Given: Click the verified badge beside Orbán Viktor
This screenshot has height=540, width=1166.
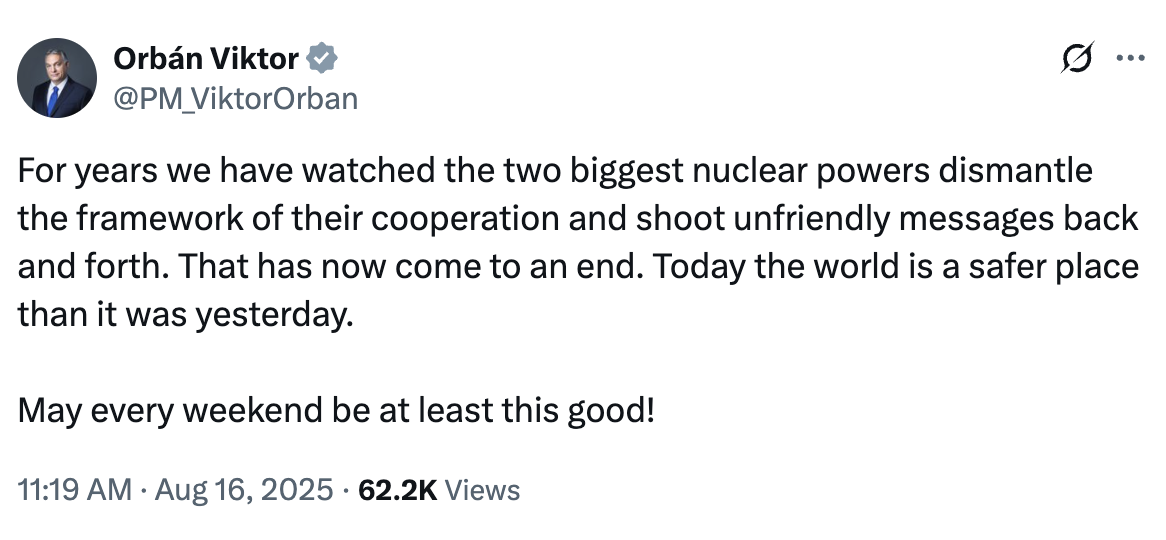Looking at the screenshot, I should (322, 59).
